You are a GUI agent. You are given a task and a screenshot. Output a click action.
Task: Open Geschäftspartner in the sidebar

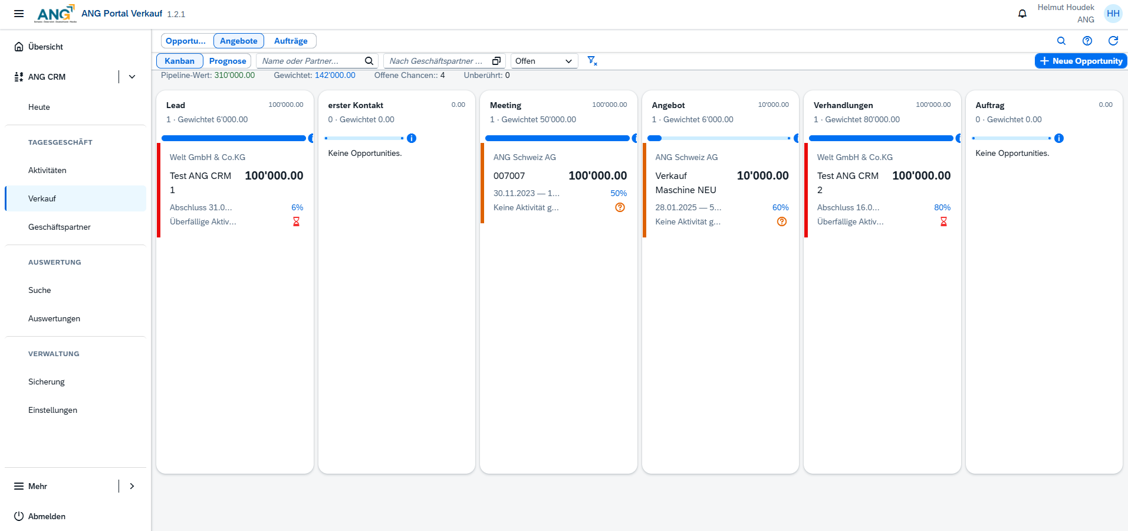75,227
